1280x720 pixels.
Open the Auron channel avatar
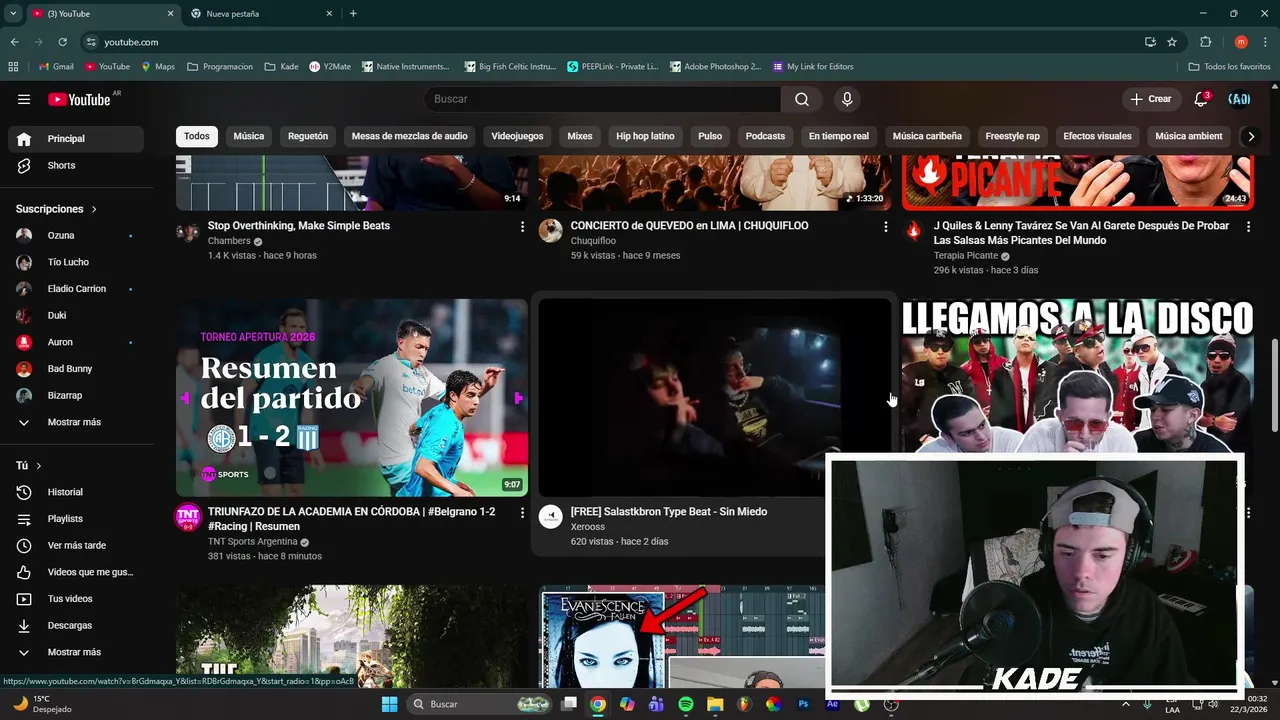pyautogui.click(x=24, y=342)
